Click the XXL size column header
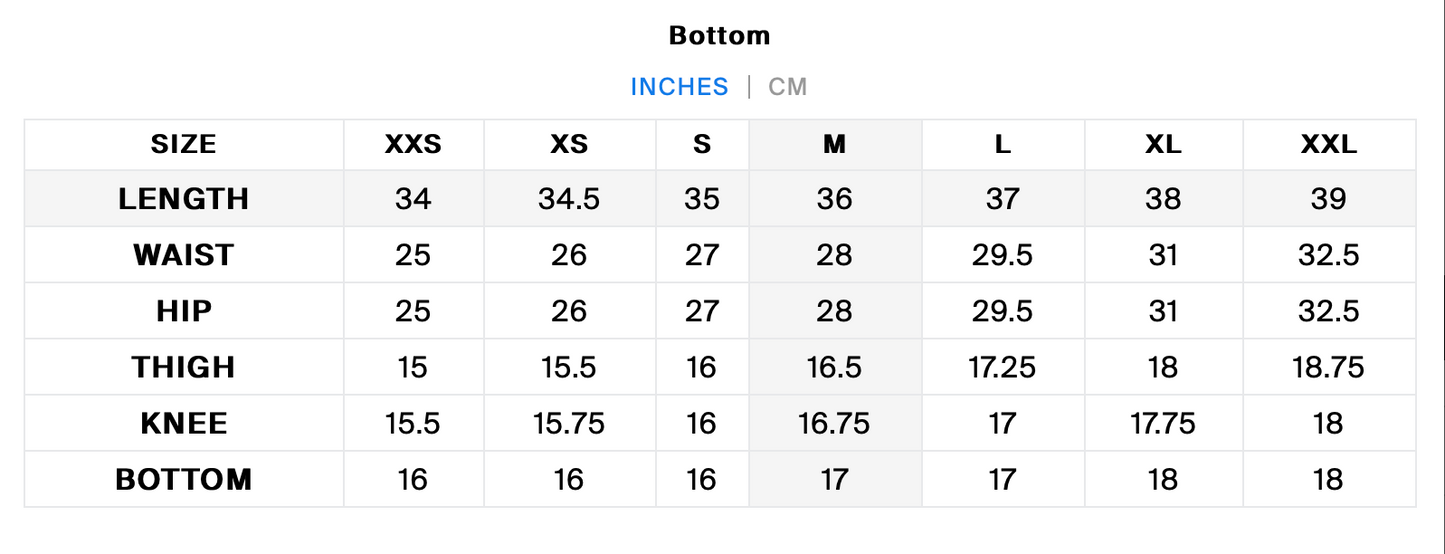The height and width of the screenshot is (554, 1445). [x=1328, y=145]
